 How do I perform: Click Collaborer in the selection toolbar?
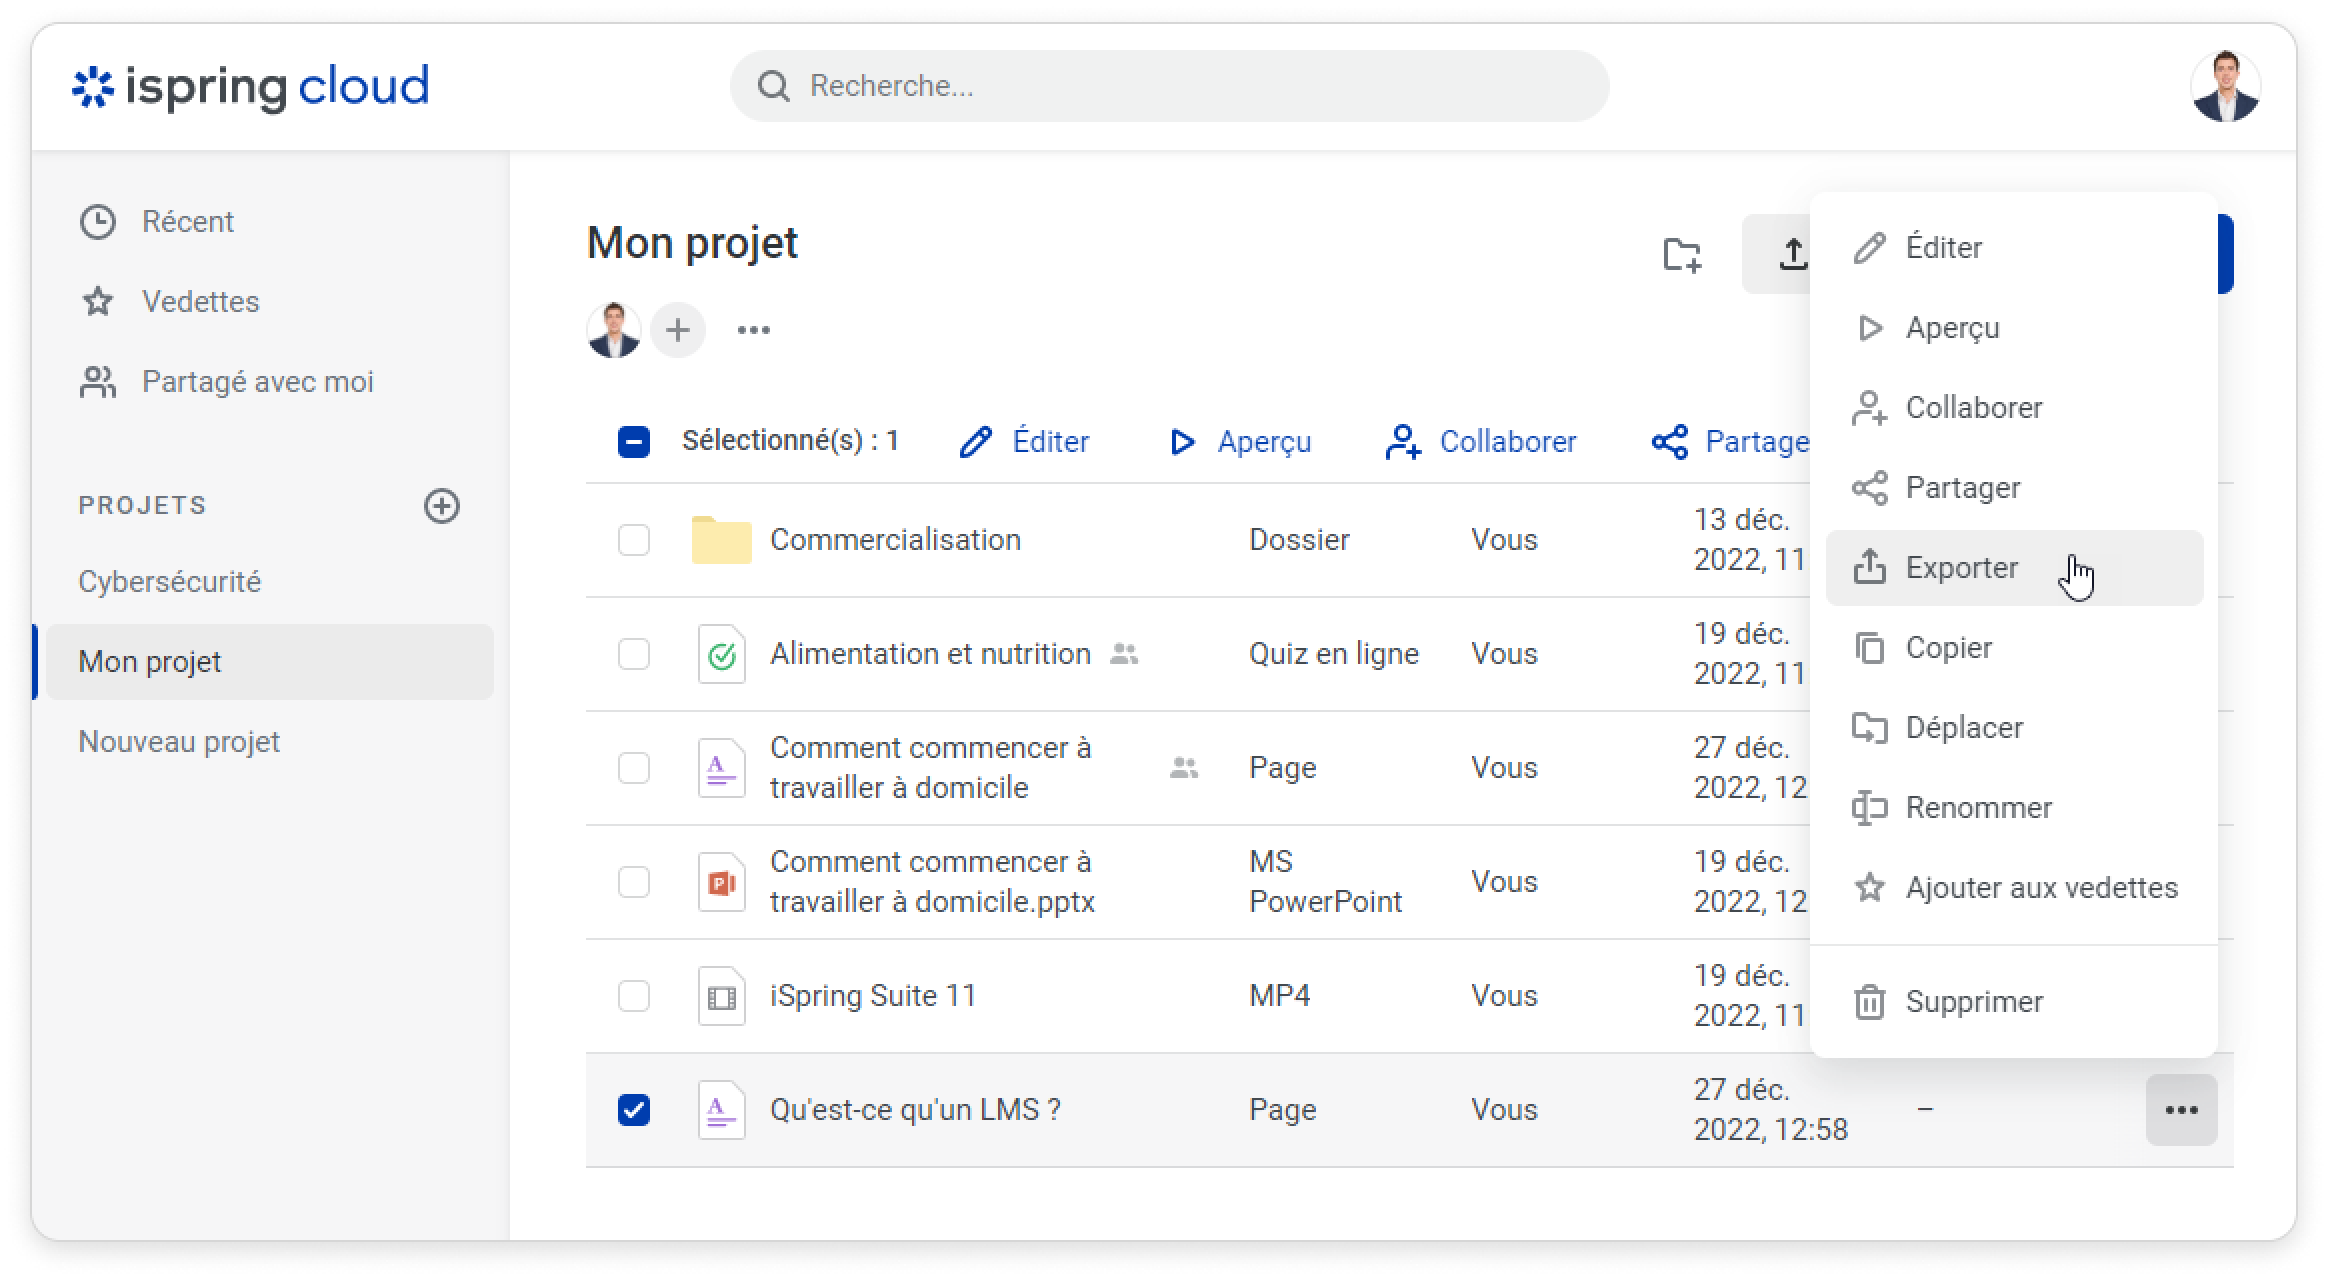coord(1482,442)
